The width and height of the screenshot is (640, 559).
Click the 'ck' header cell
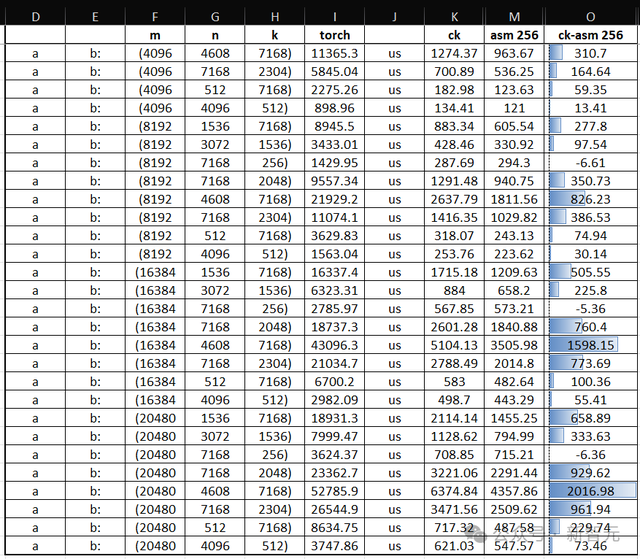tap(454, 35)
